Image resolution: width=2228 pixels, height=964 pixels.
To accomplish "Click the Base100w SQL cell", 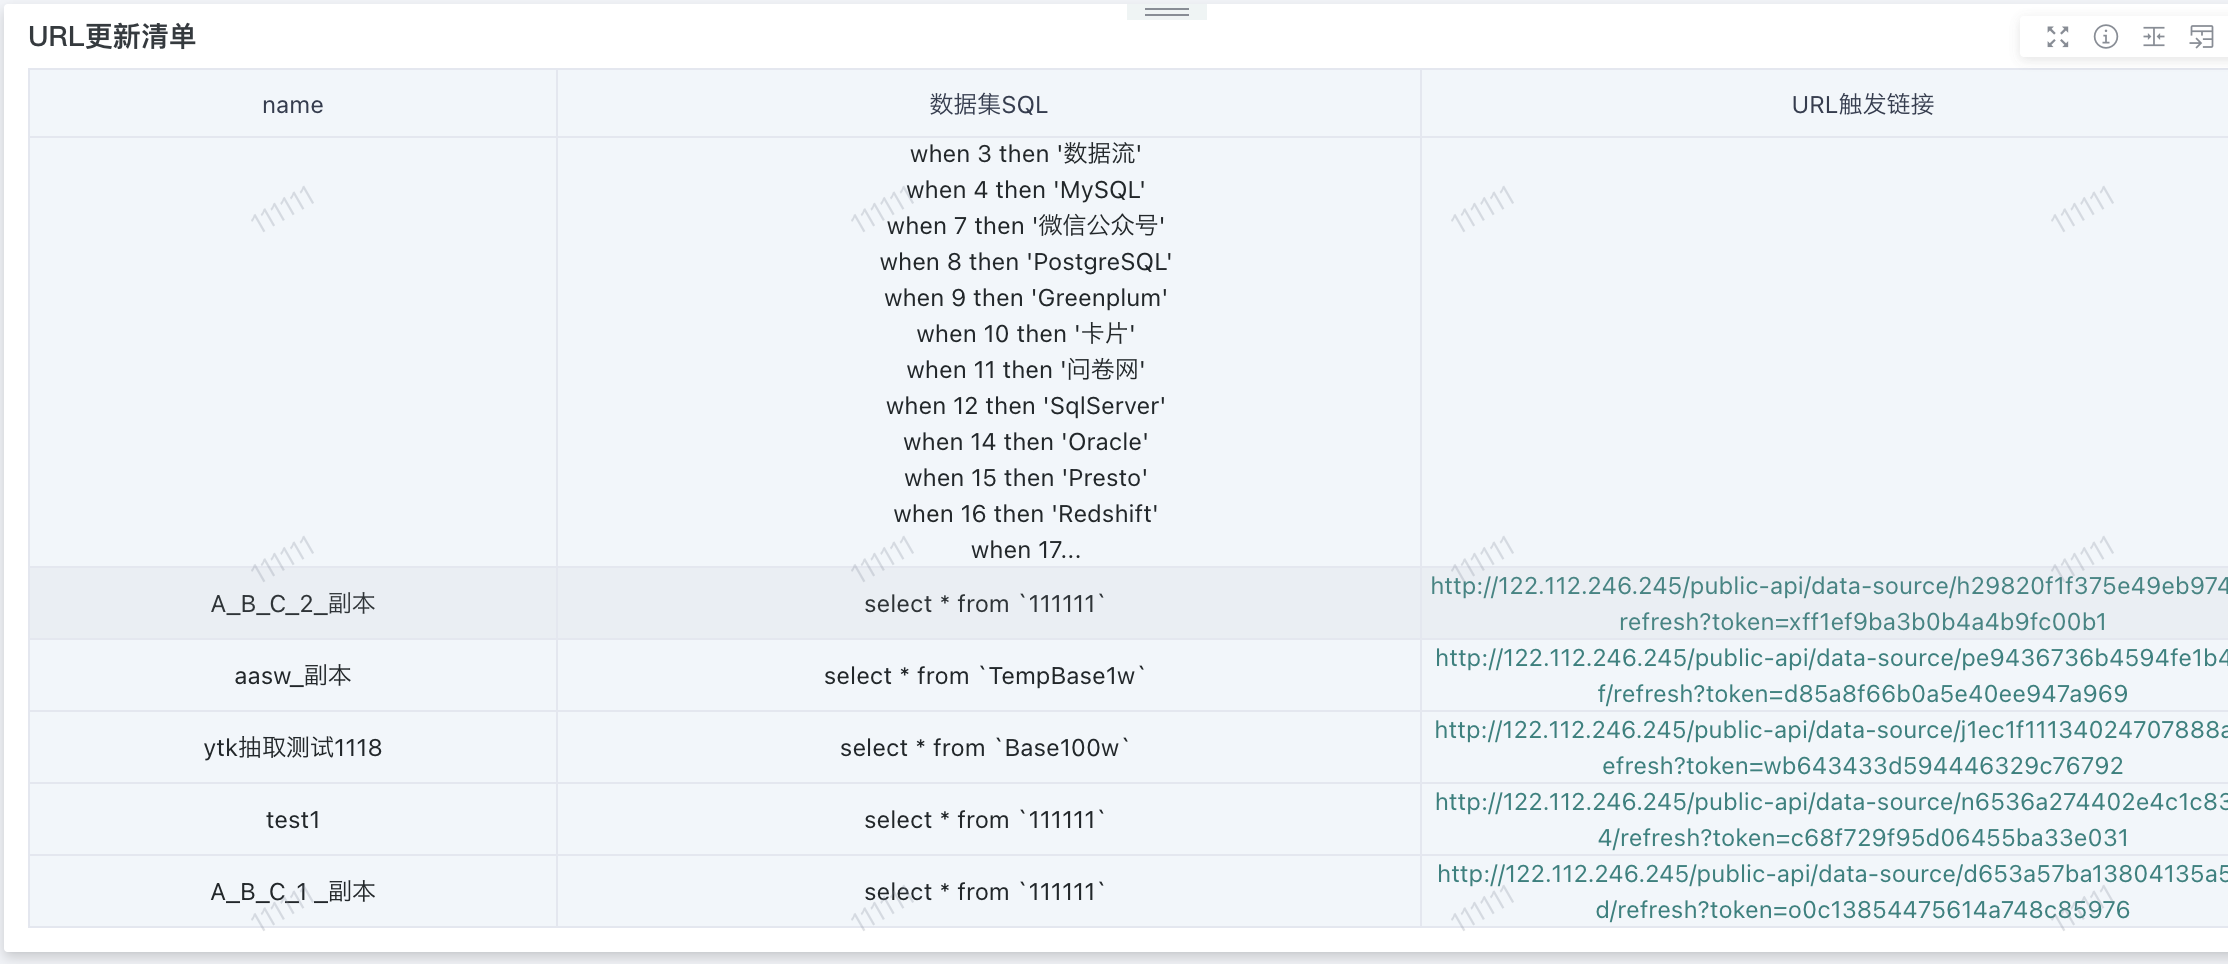I will [x=984, y=748].
